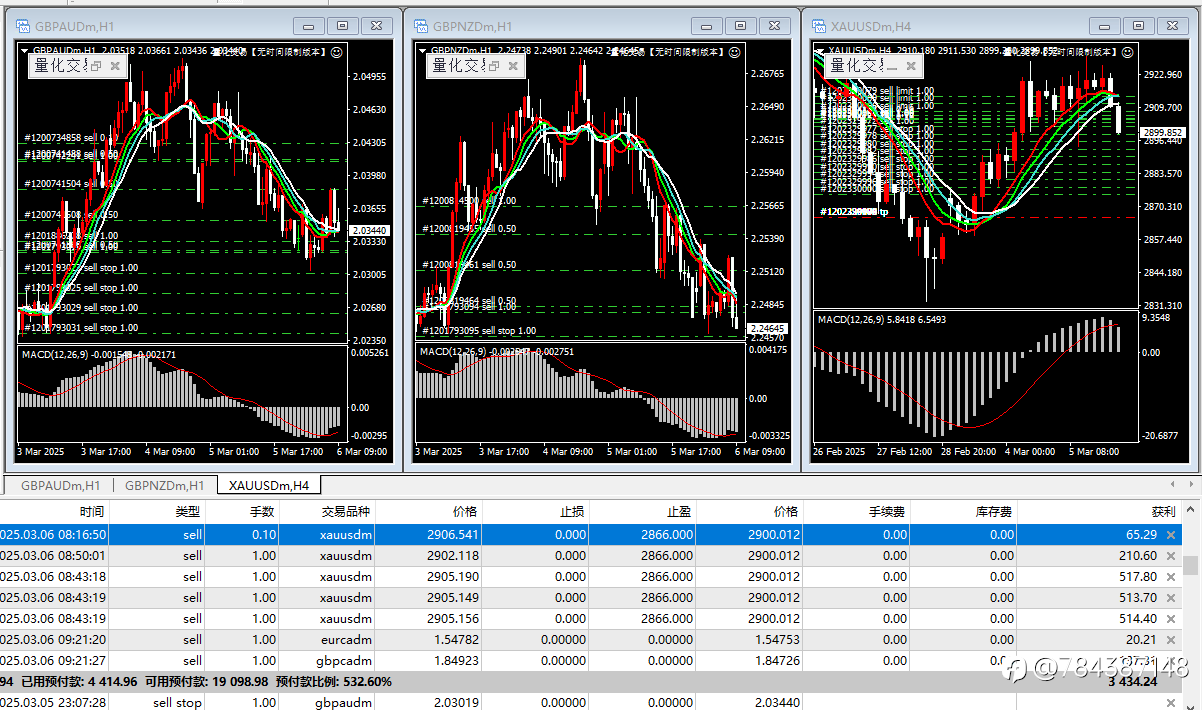Close the xauusdm order with profit 517.80
This screenshot has height=710, width=1202.
[x=1171, y=577]
